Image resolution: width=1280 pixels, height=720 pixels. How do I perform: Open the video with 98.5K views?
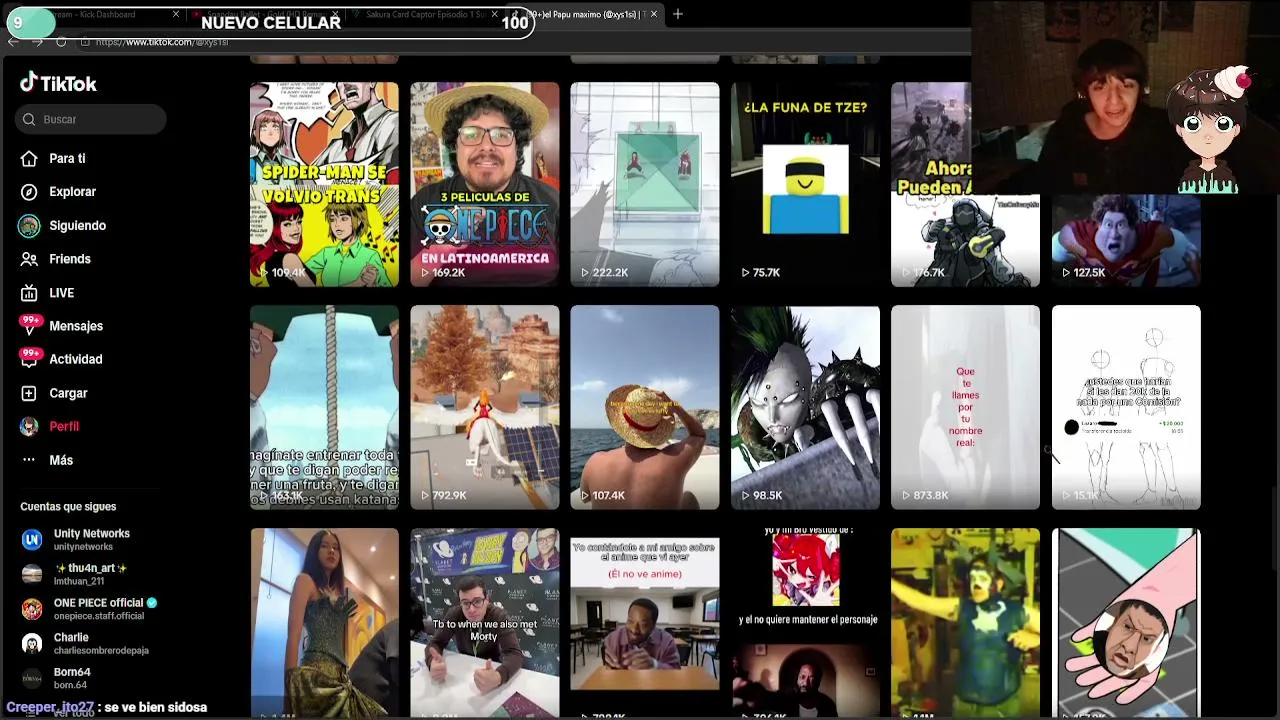coord(805,407)
